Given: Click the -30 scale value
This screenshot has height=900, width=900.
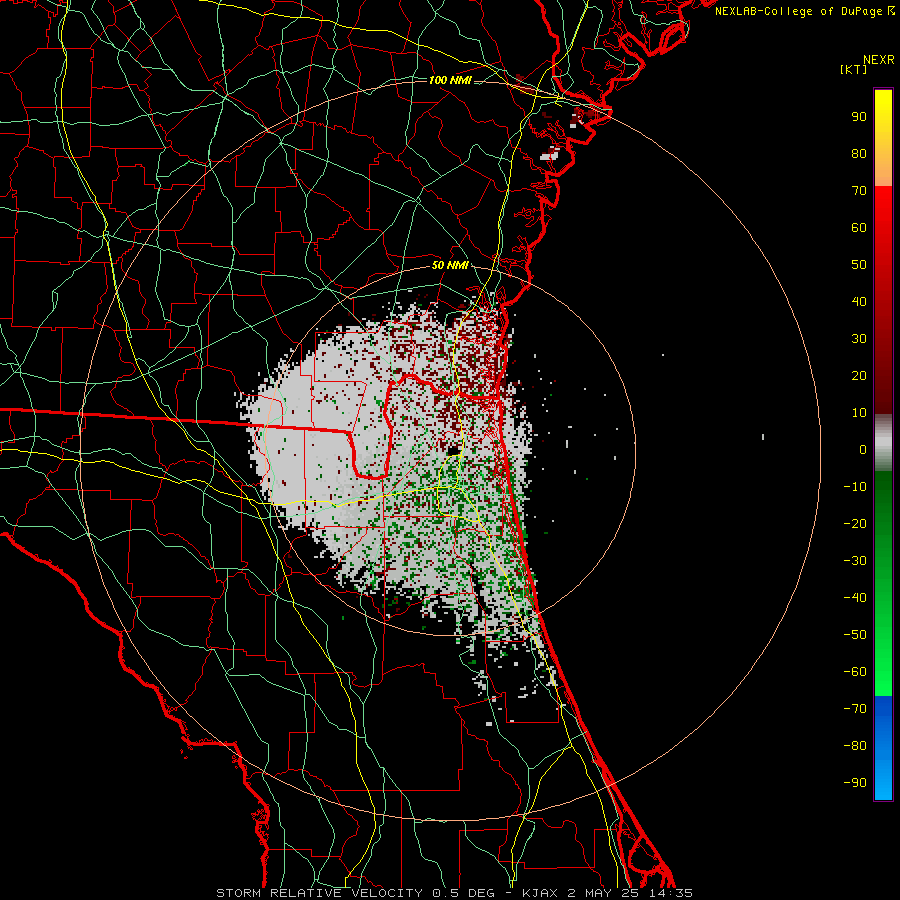Looking at the screenshot, I should click(855, 561).
